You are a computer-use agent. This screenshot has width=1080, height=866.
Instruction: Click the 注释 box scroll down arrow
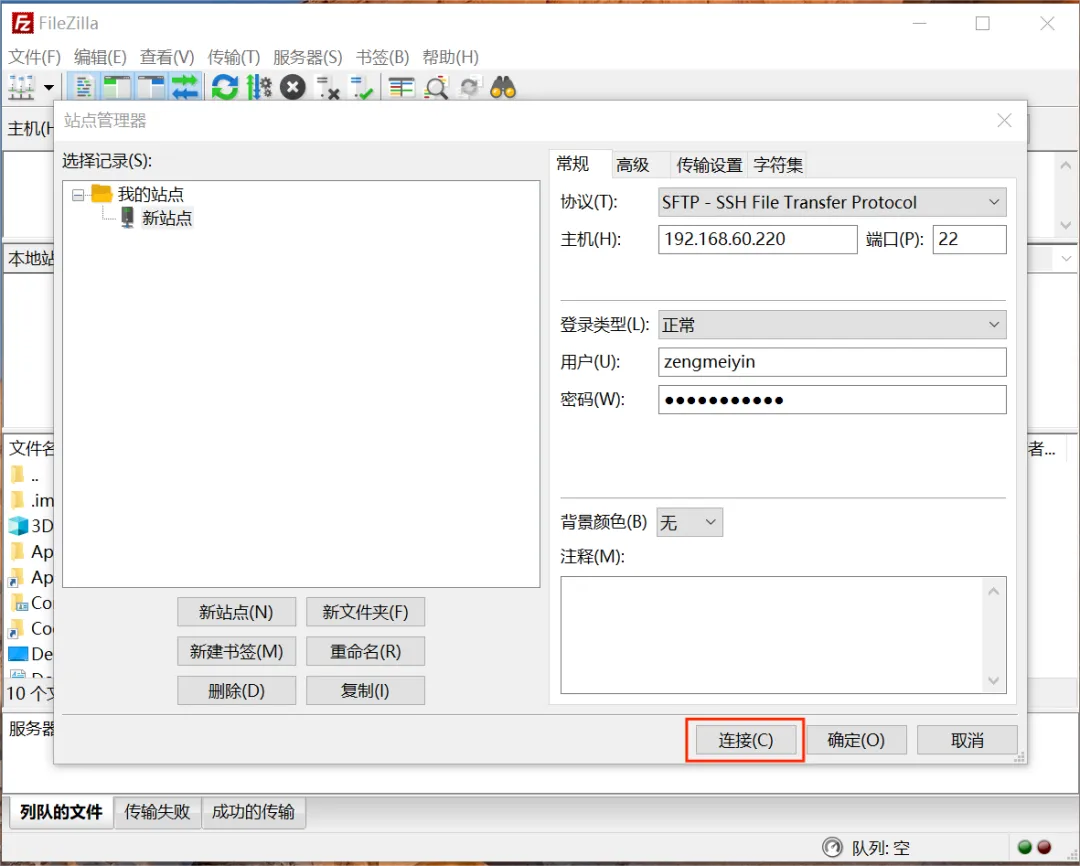[x=994, y=681]
